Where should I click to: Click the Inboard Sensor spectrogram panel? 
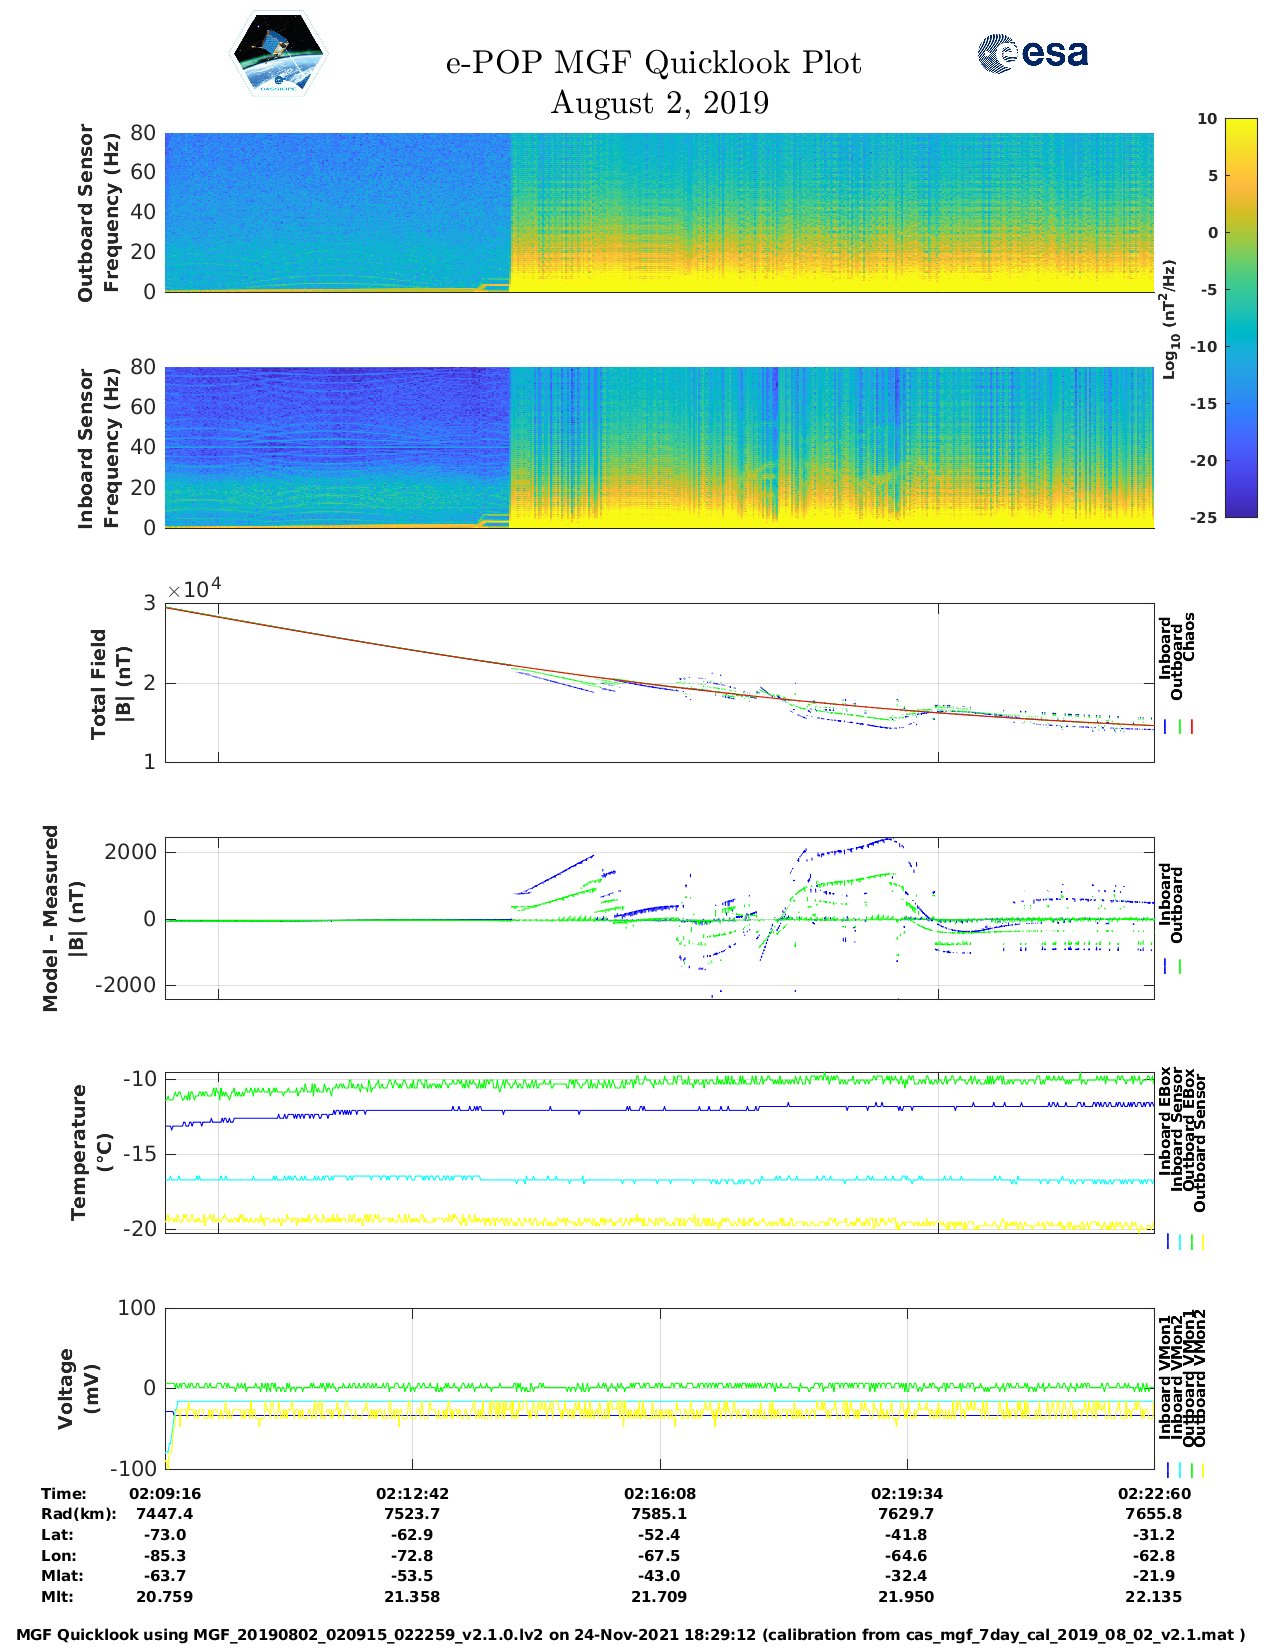point(659,447)
